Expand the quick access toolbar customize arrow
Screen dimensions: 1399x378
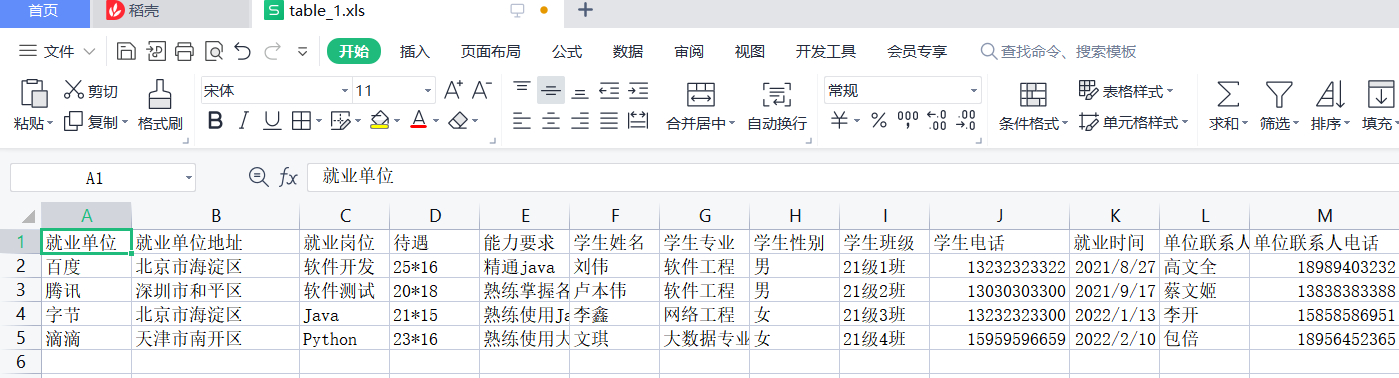302,51
